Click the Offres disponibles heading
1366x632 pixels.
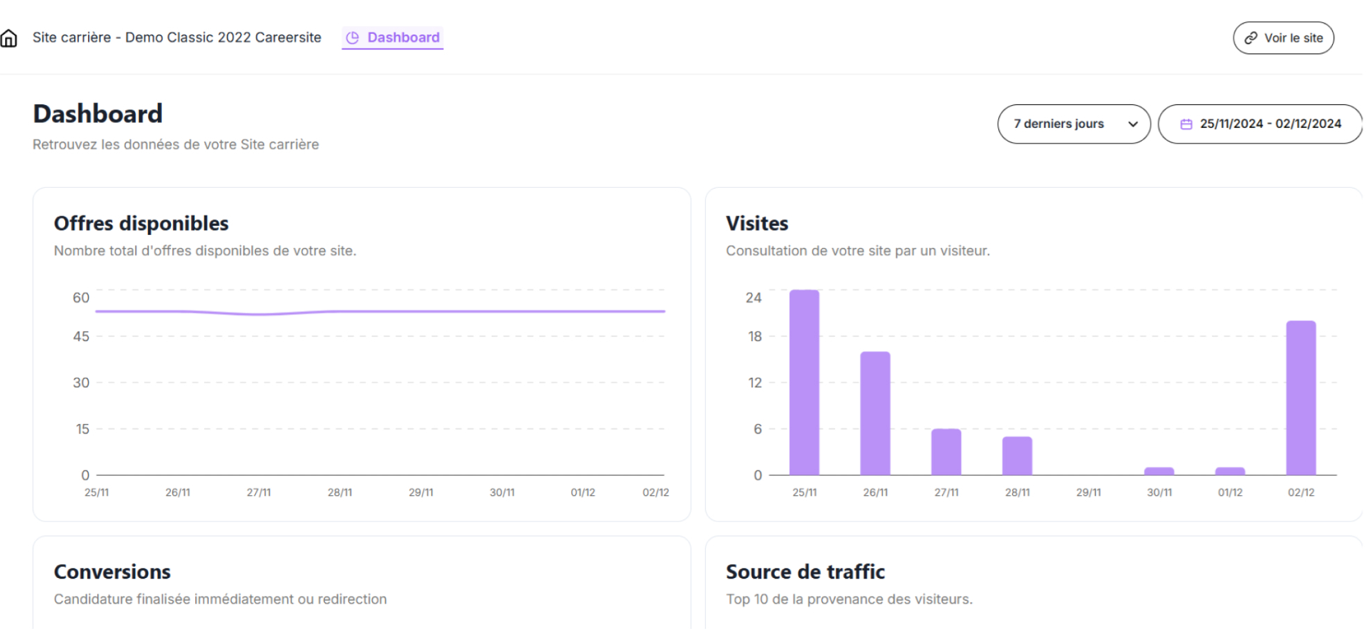coord(141,223)
